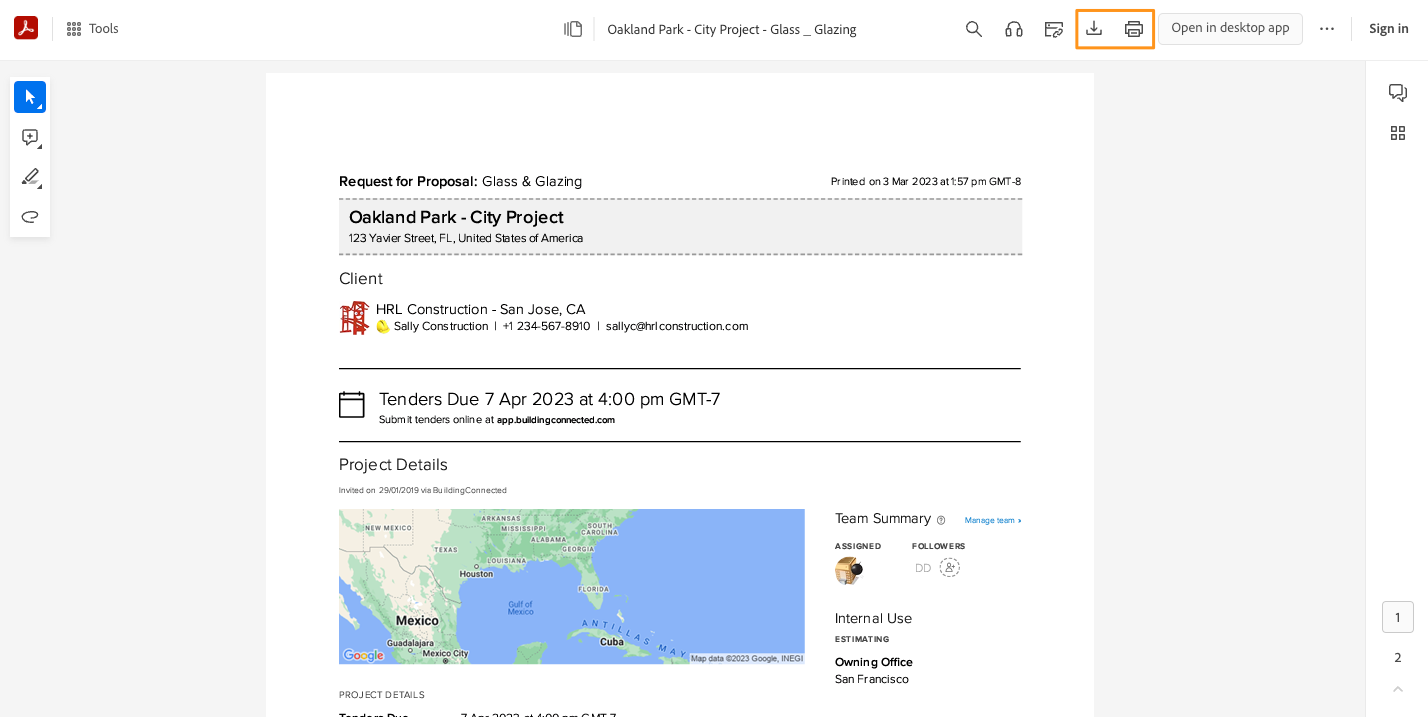Screen dimensions: 1428x717
Task: Click the Adobe Acrobat home logo
Action: point(26,29)
